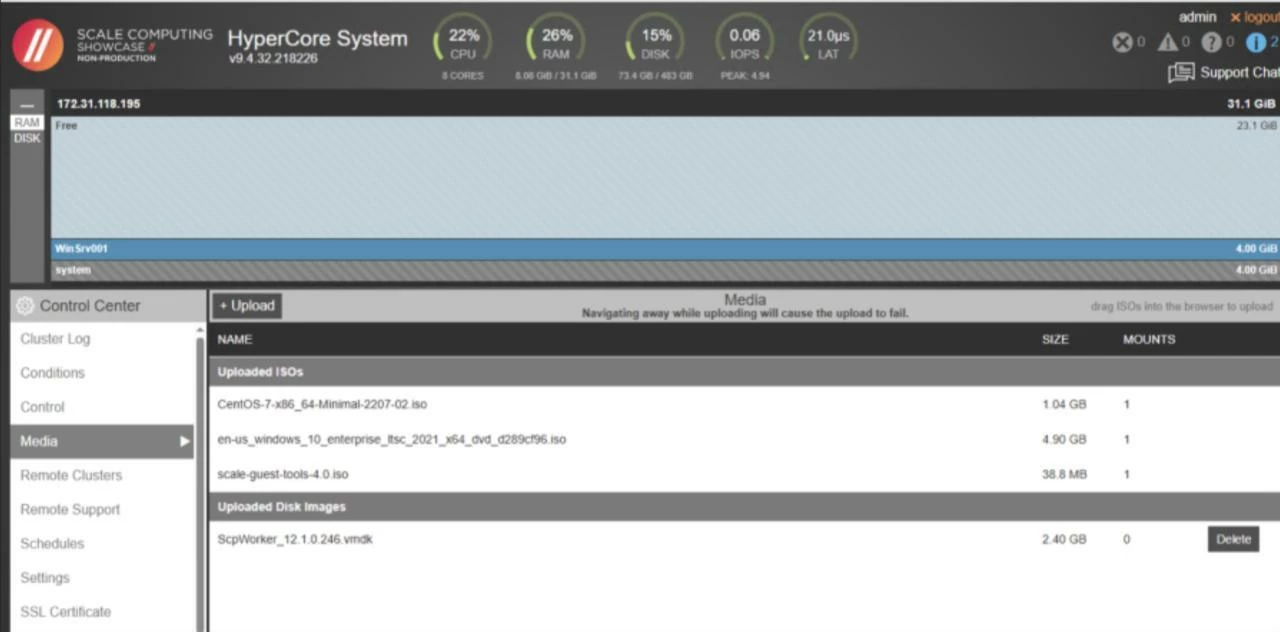Open the blue info notifications icon
The width and height of the screenshot is (1280, 632).
[x=1256, y=42]
